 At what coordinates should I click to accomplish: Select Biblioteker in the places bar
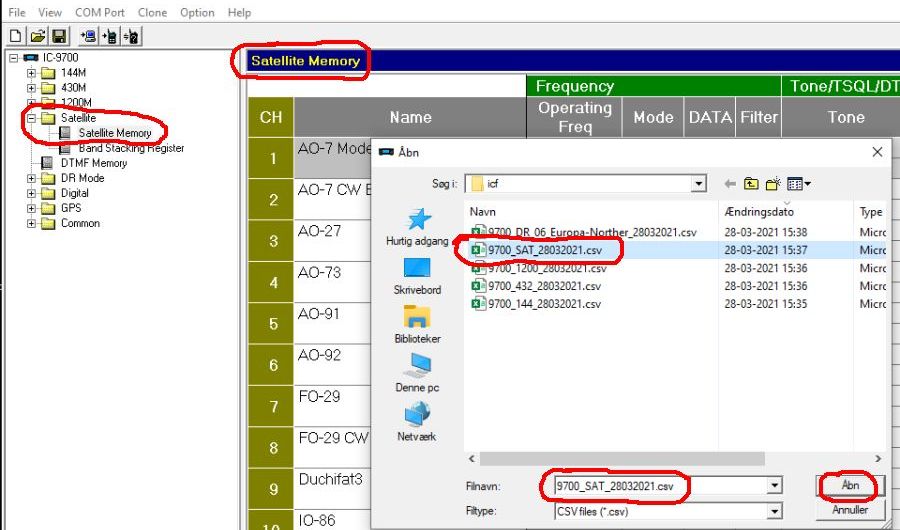[x=417, y=325]
